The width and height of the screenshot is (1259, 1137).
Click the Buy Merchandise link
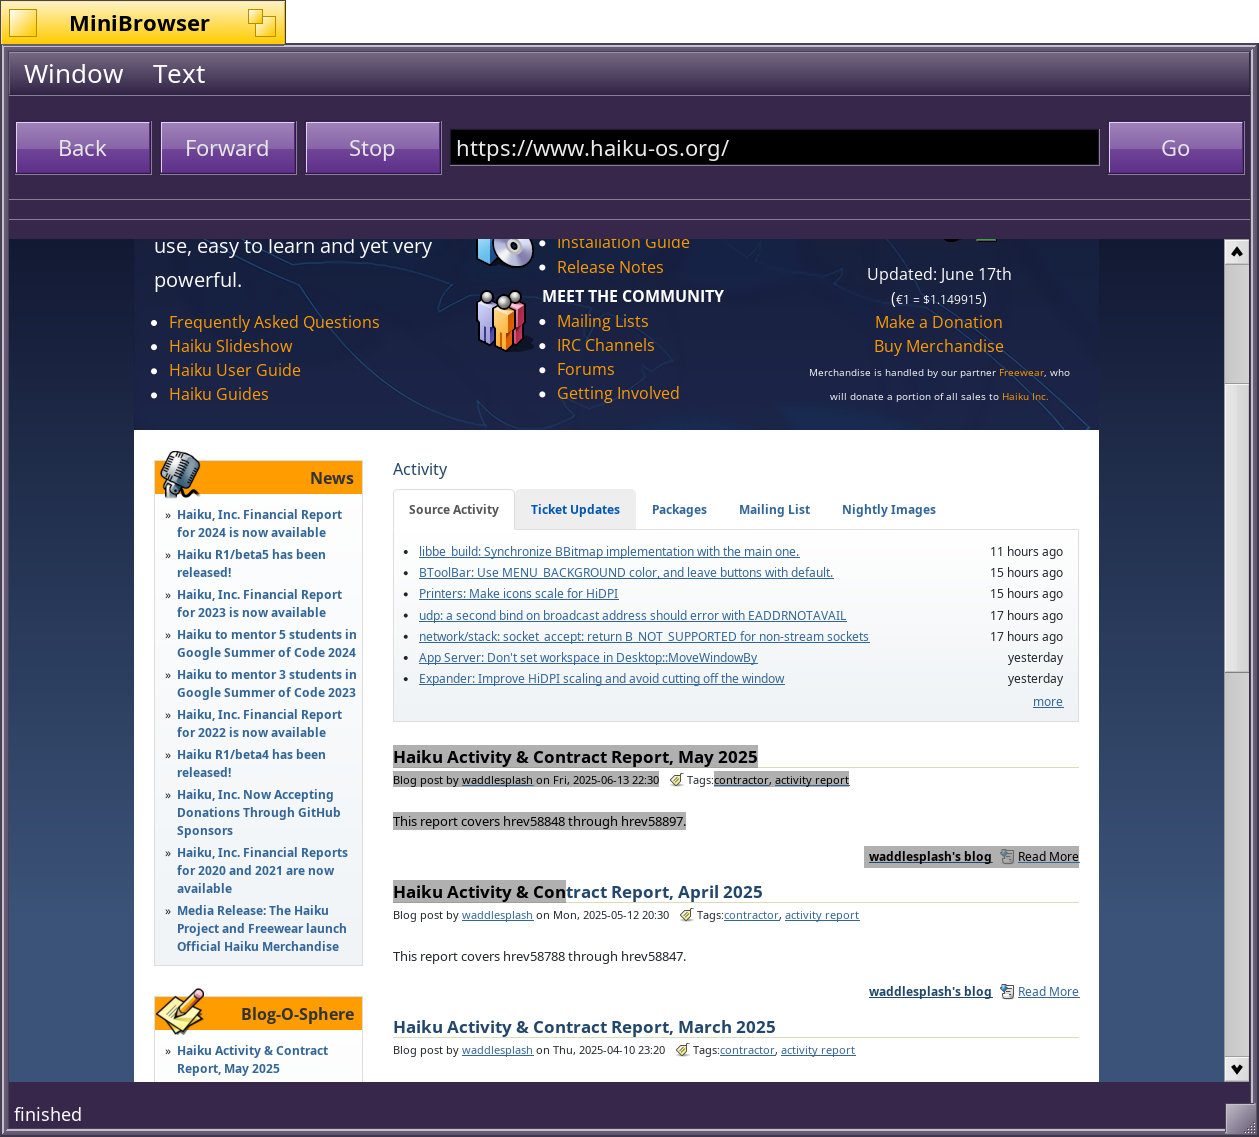[939, 346]
